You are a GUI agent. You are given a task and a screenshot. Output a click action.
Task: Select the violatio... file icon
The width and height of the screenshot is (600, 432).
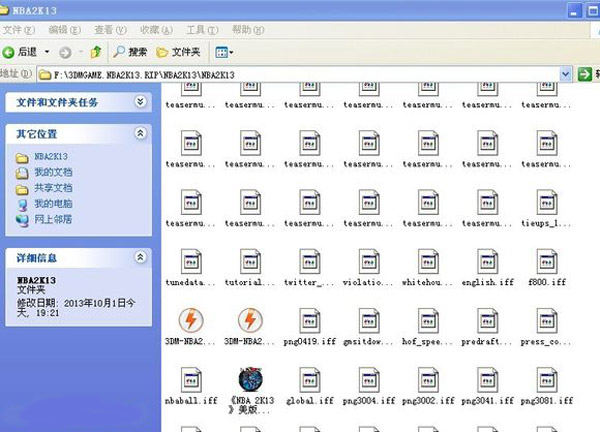pyautogui.click(x=369, y=261)
